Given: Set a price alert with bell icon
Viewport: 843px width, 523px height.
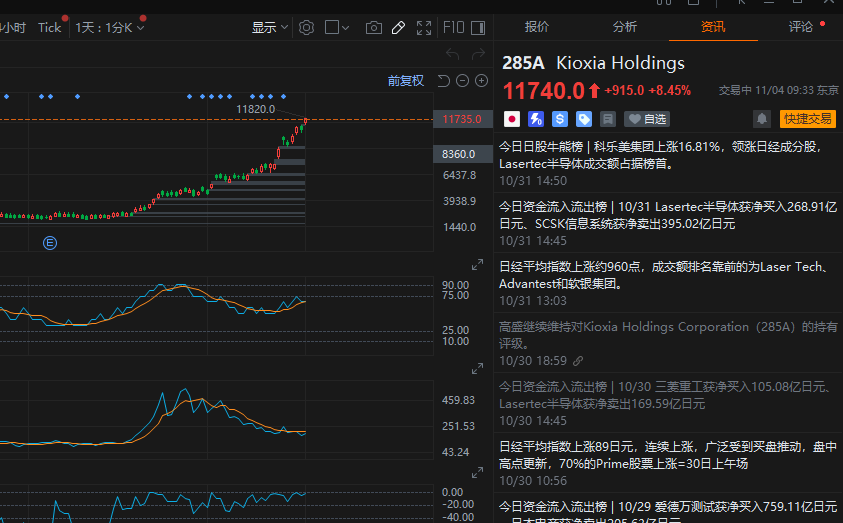Looking at the screenshot, I should coord(762,119).
